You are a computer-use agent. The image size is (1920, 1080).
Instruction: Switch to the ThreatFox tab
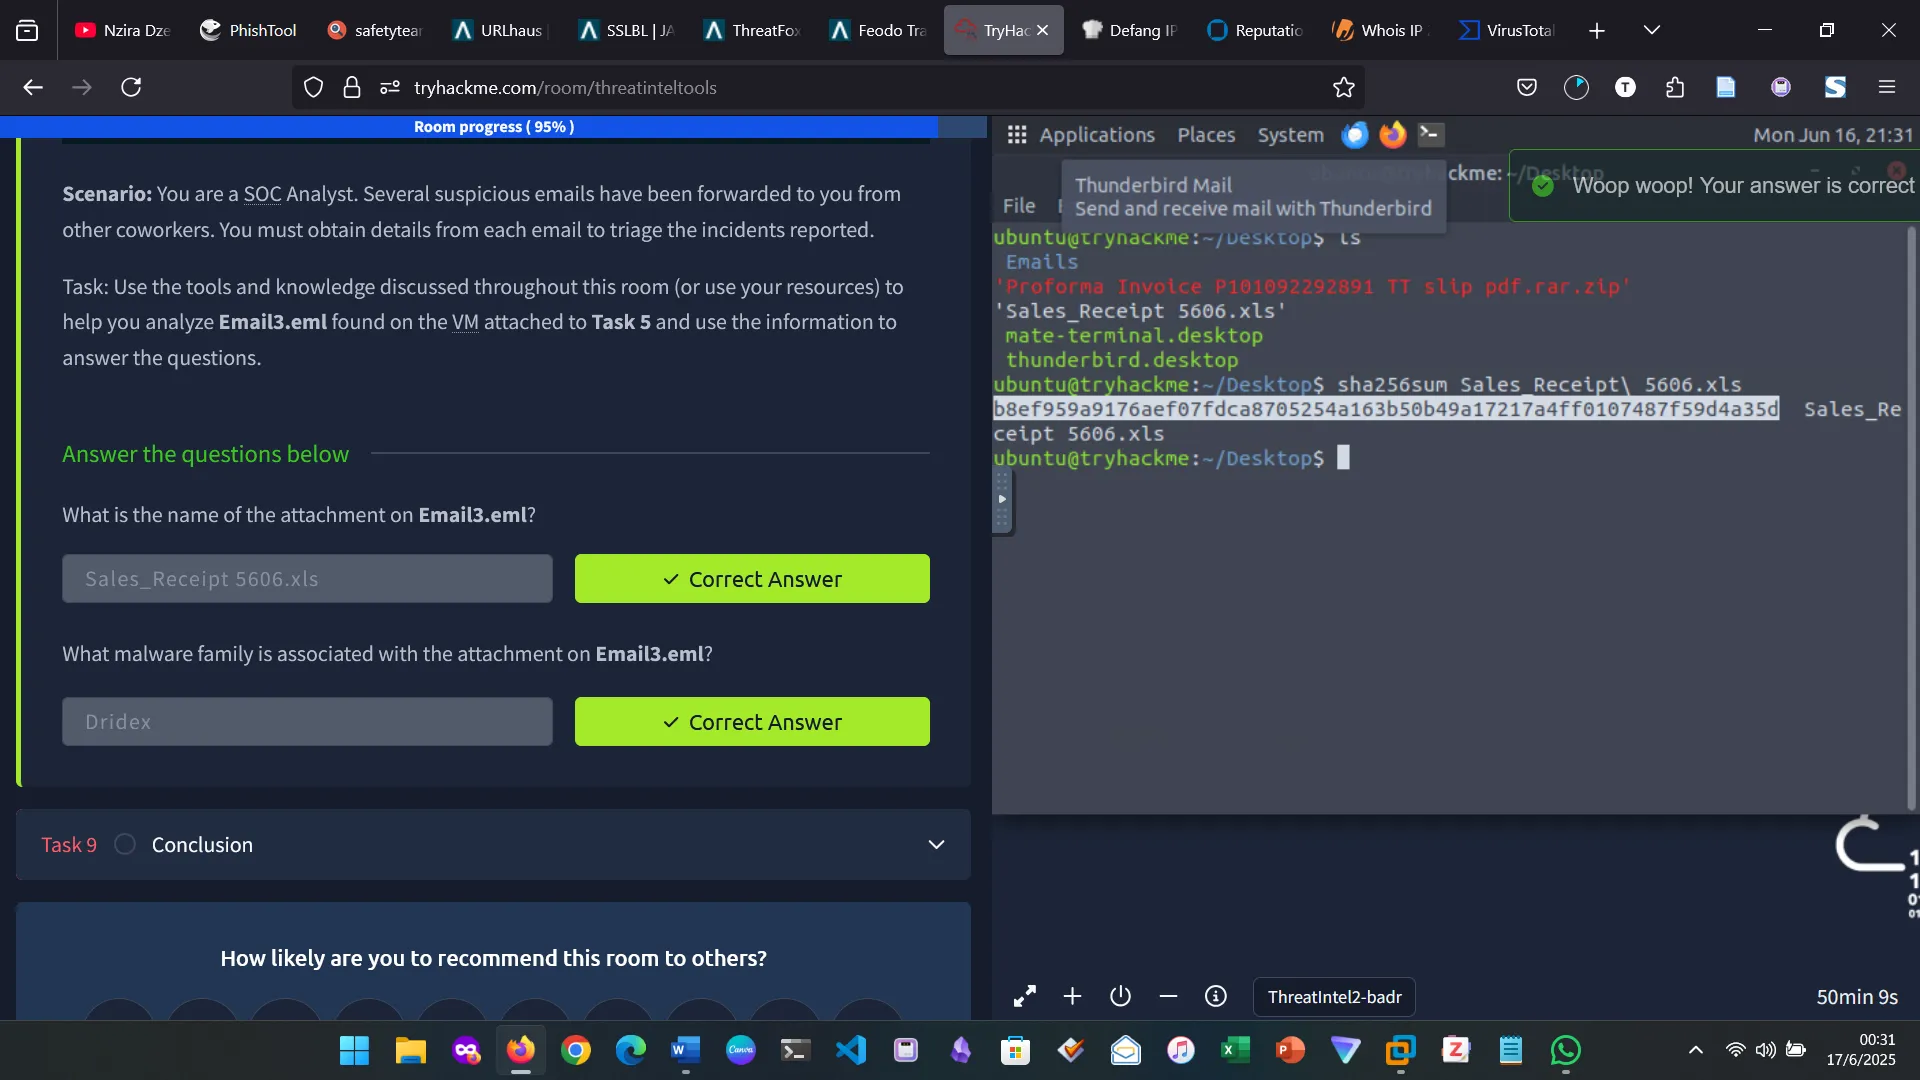click(754, 30)
